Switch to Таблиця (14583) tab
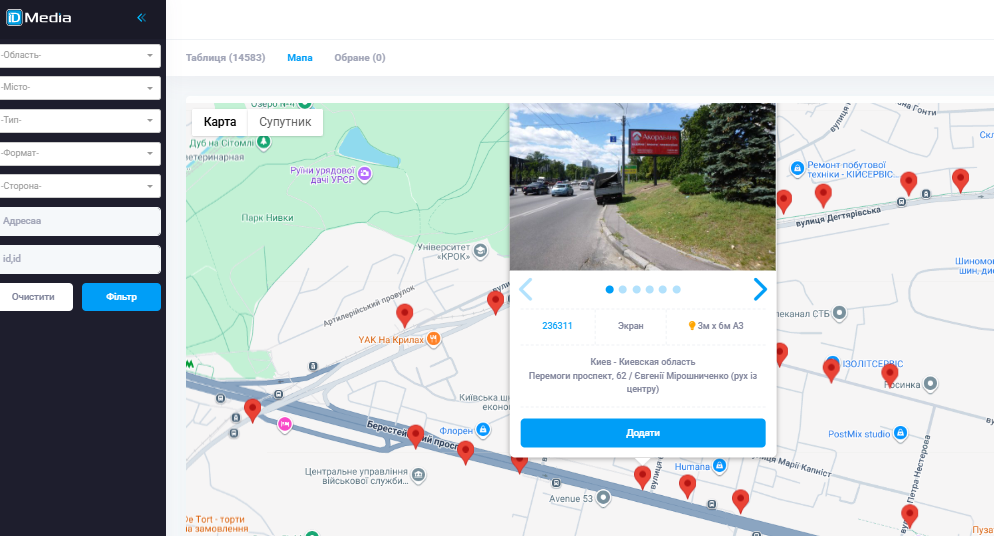 [226, 58]
